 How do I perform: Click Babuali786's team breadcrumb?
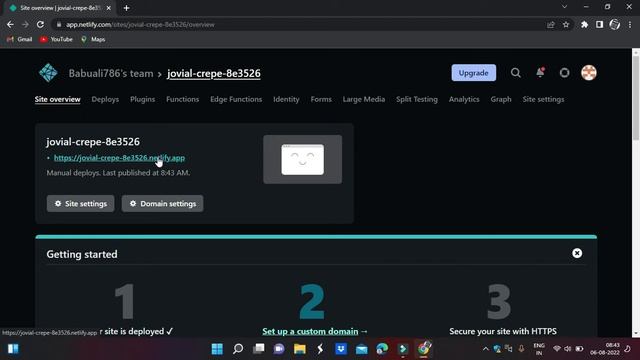(111, 73)
